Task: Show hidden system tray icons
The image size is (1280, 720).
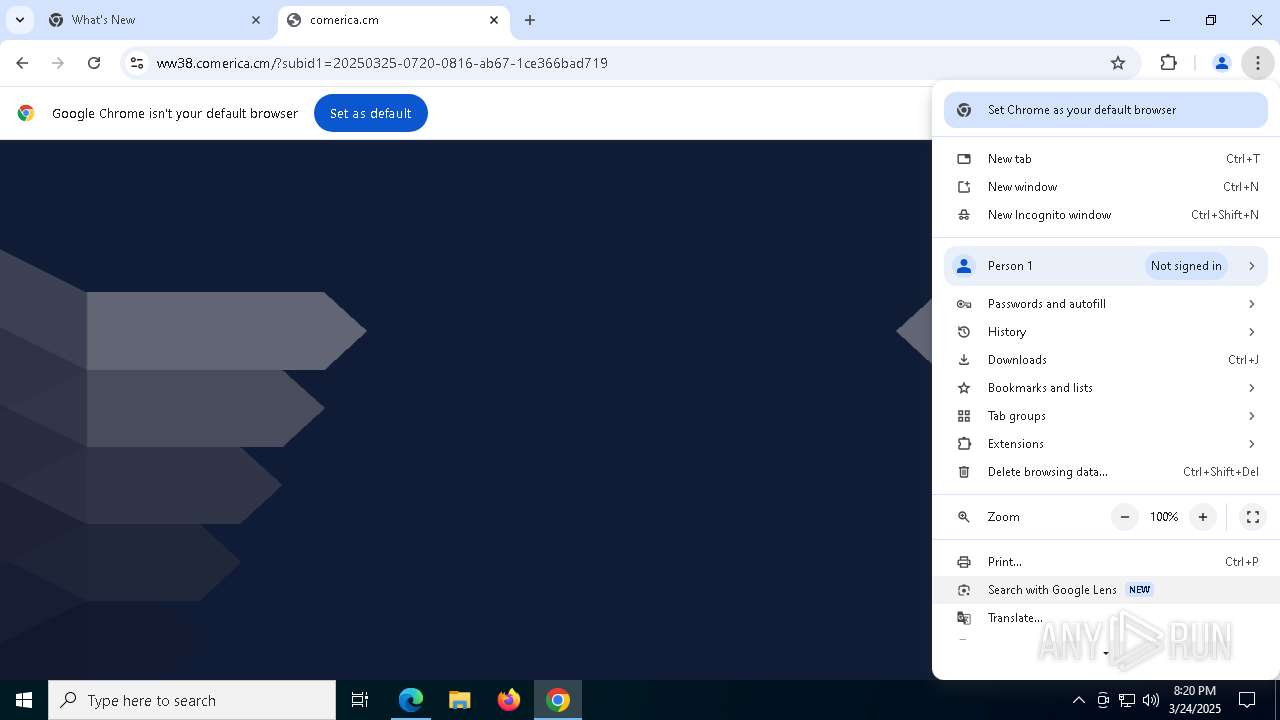Action: click(1078, 700)
